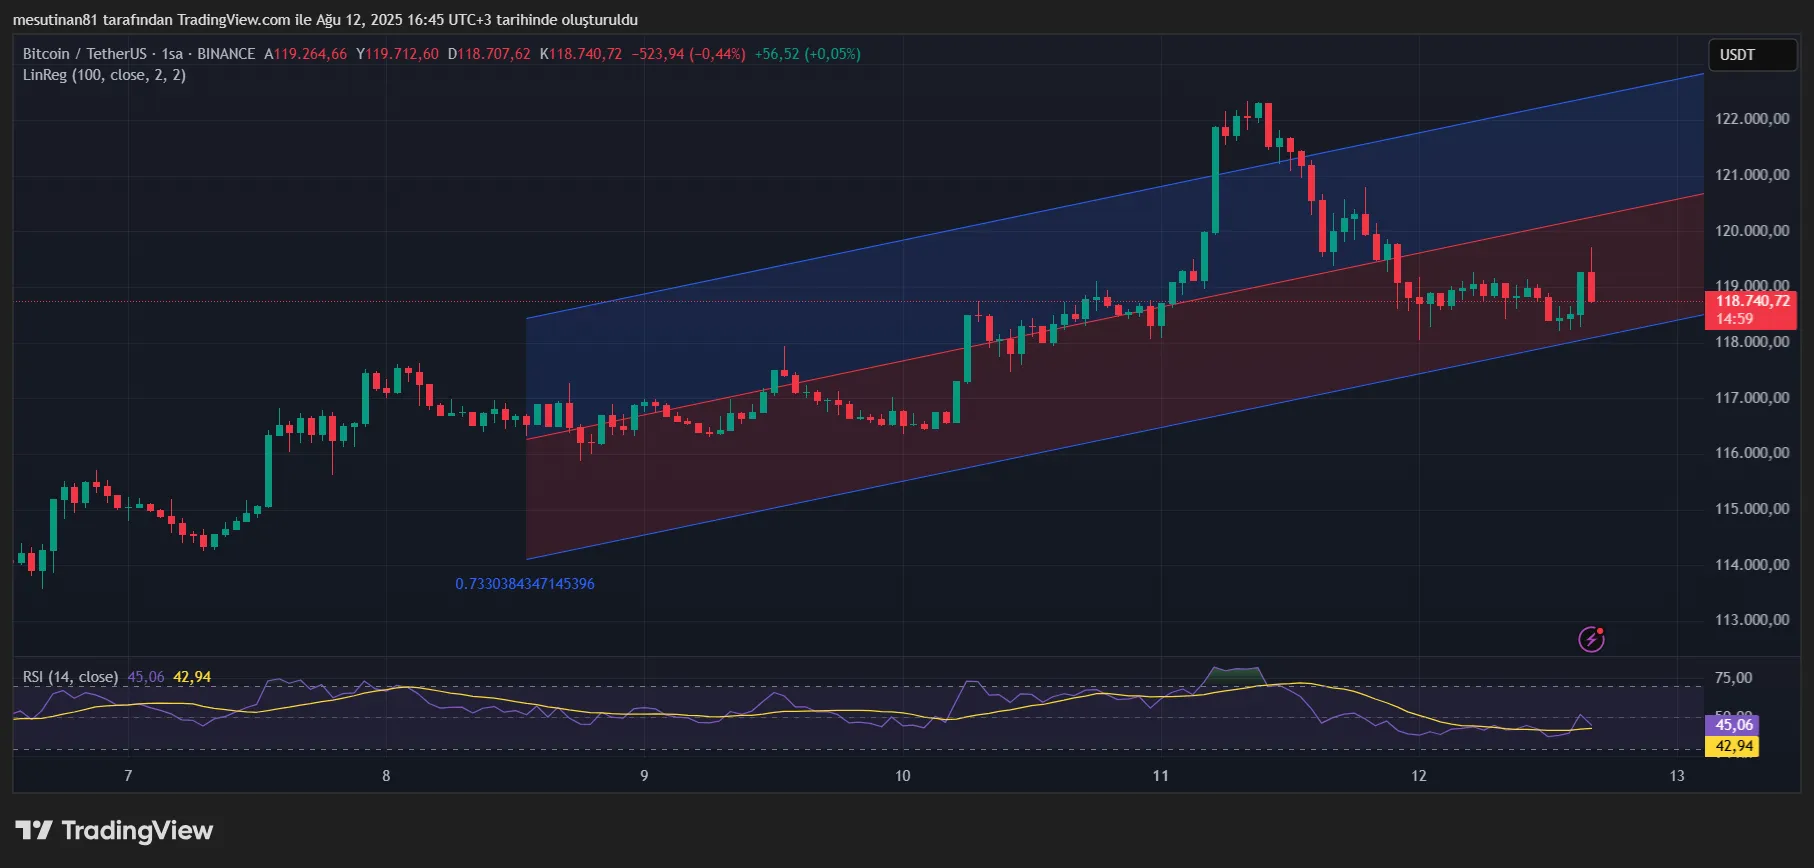Screen dimensions: 1814x868
Task: Click the RSI MA value label 42,94 on scale
Action: point(1734,746)
